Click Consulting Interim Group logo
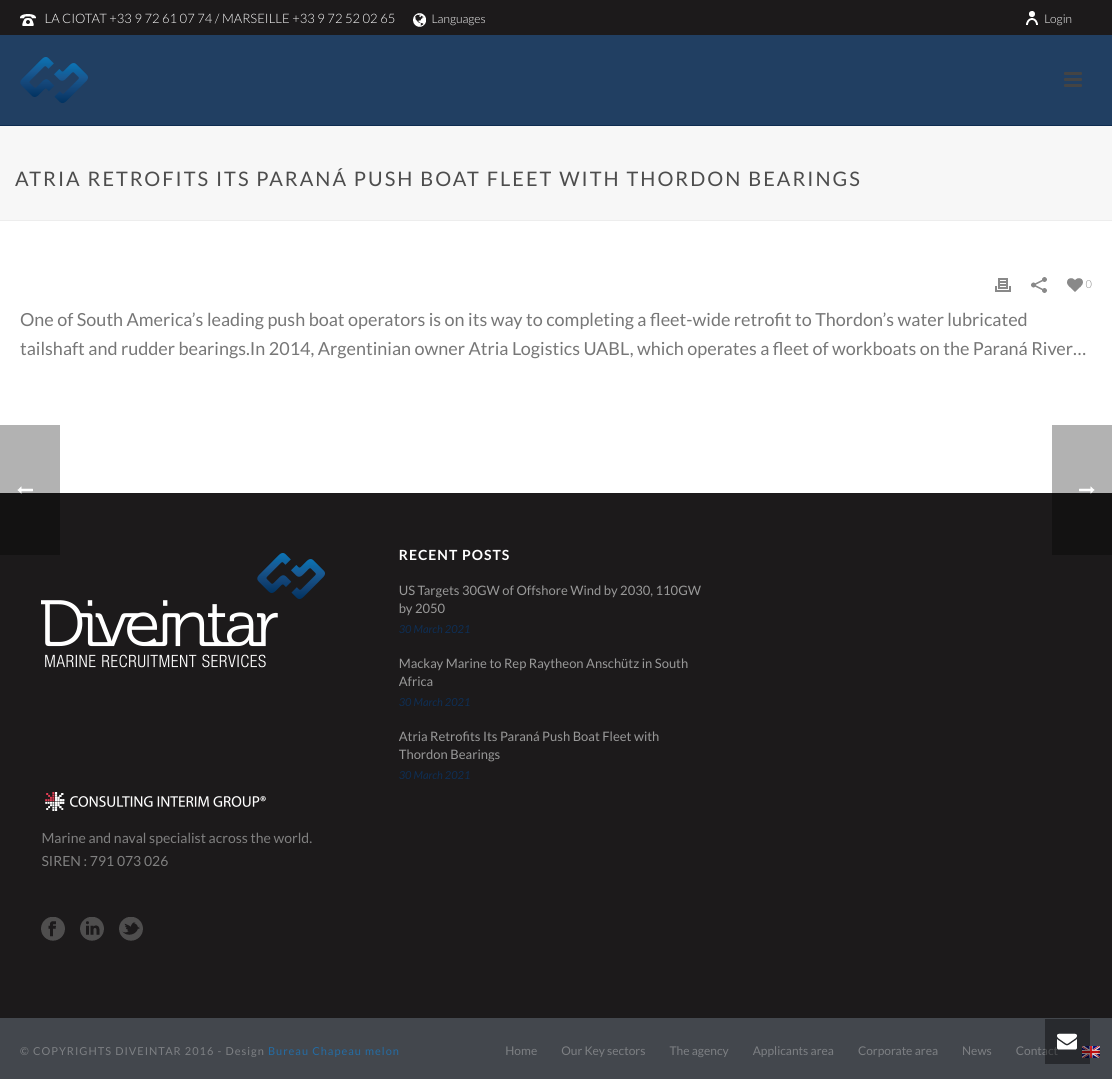Screen dimensions: 1112x1079 [x=155, y=802]
